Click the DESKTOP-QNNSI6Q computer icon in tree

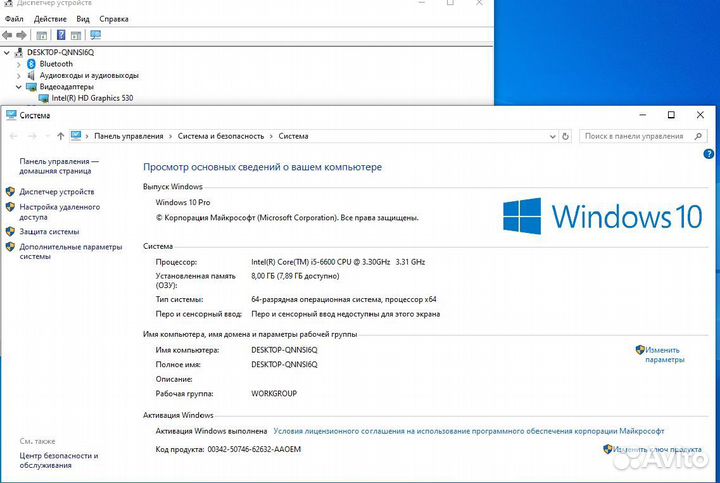tap(19, 52)
